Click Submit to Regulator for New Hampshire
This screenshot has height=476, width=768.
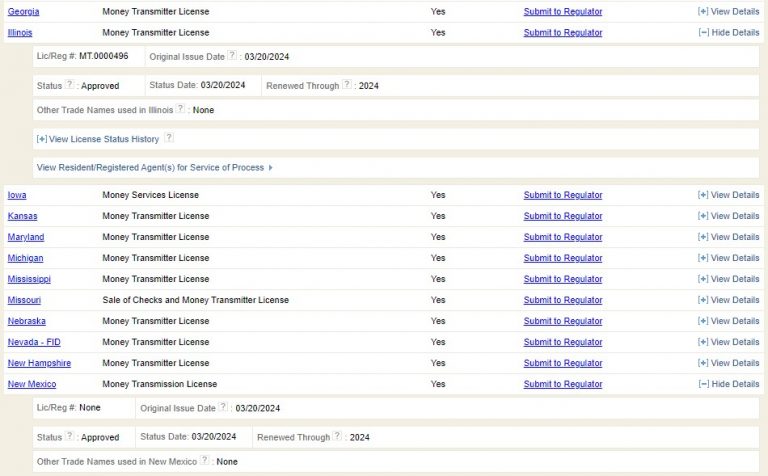[563, 363]
